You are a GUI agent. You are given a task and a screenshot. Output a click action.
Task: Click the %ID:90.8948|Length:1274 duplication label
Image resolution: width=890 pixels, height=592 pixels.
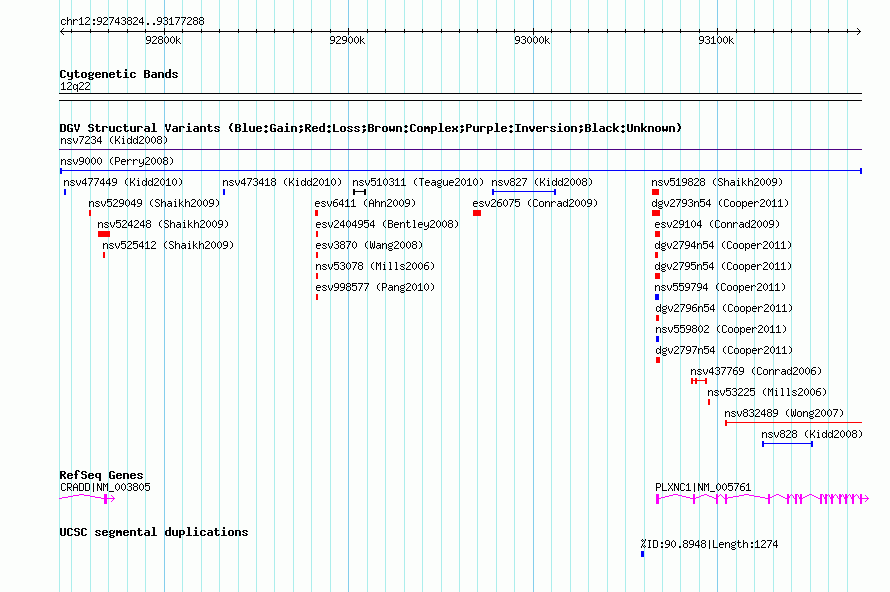click(x=709, y=544)
